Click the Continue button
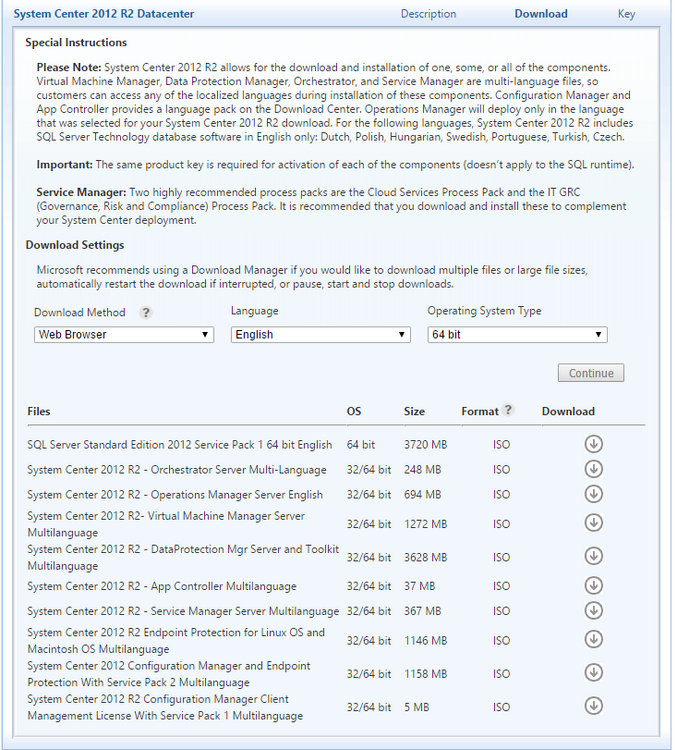 coord(591,373)
